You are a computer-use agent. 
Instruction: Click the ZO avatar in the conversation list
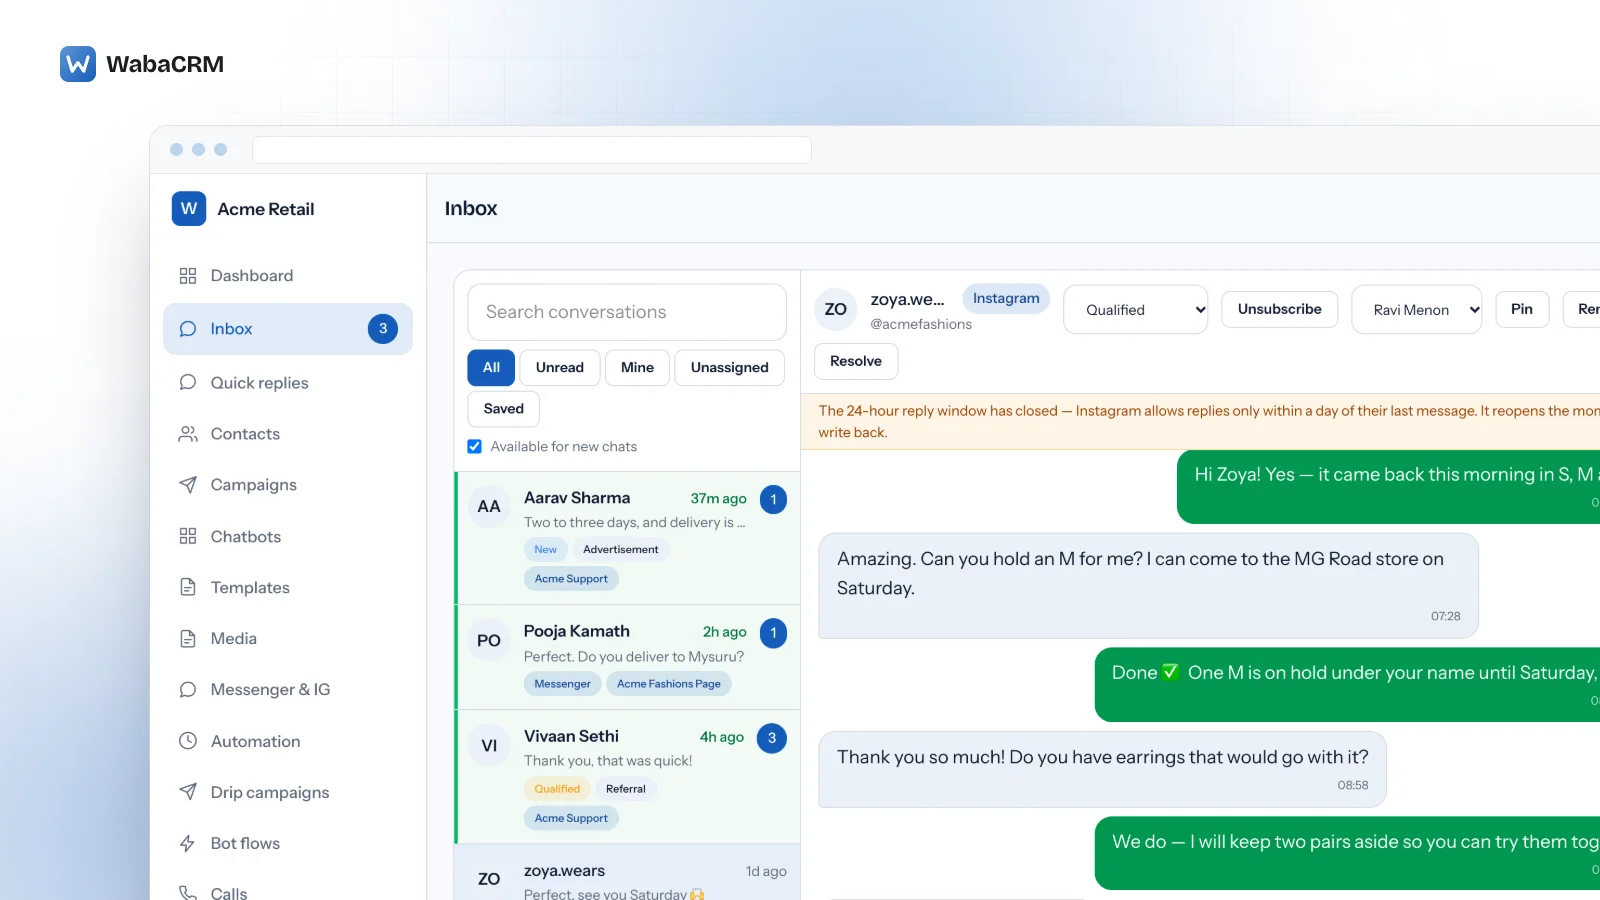tap(489, 879)
